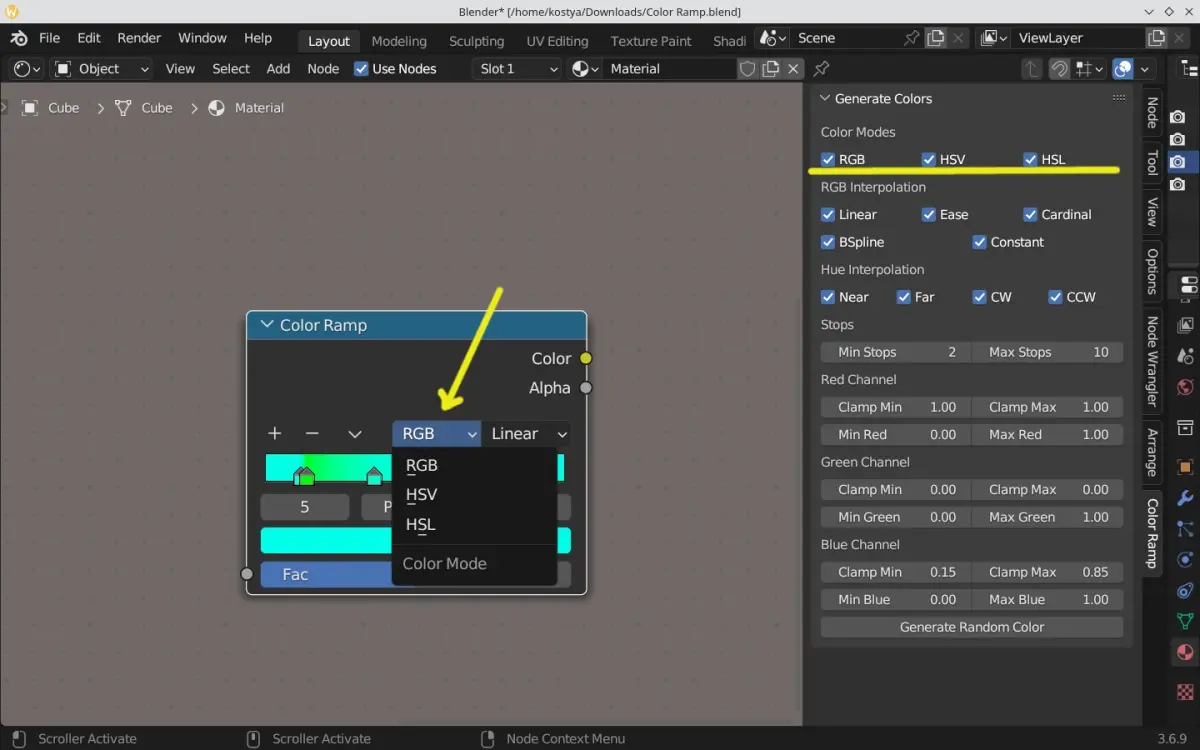This screenshot has height=750, width=1200.
Task: Add a new view layer icon
Action: 1156,38
